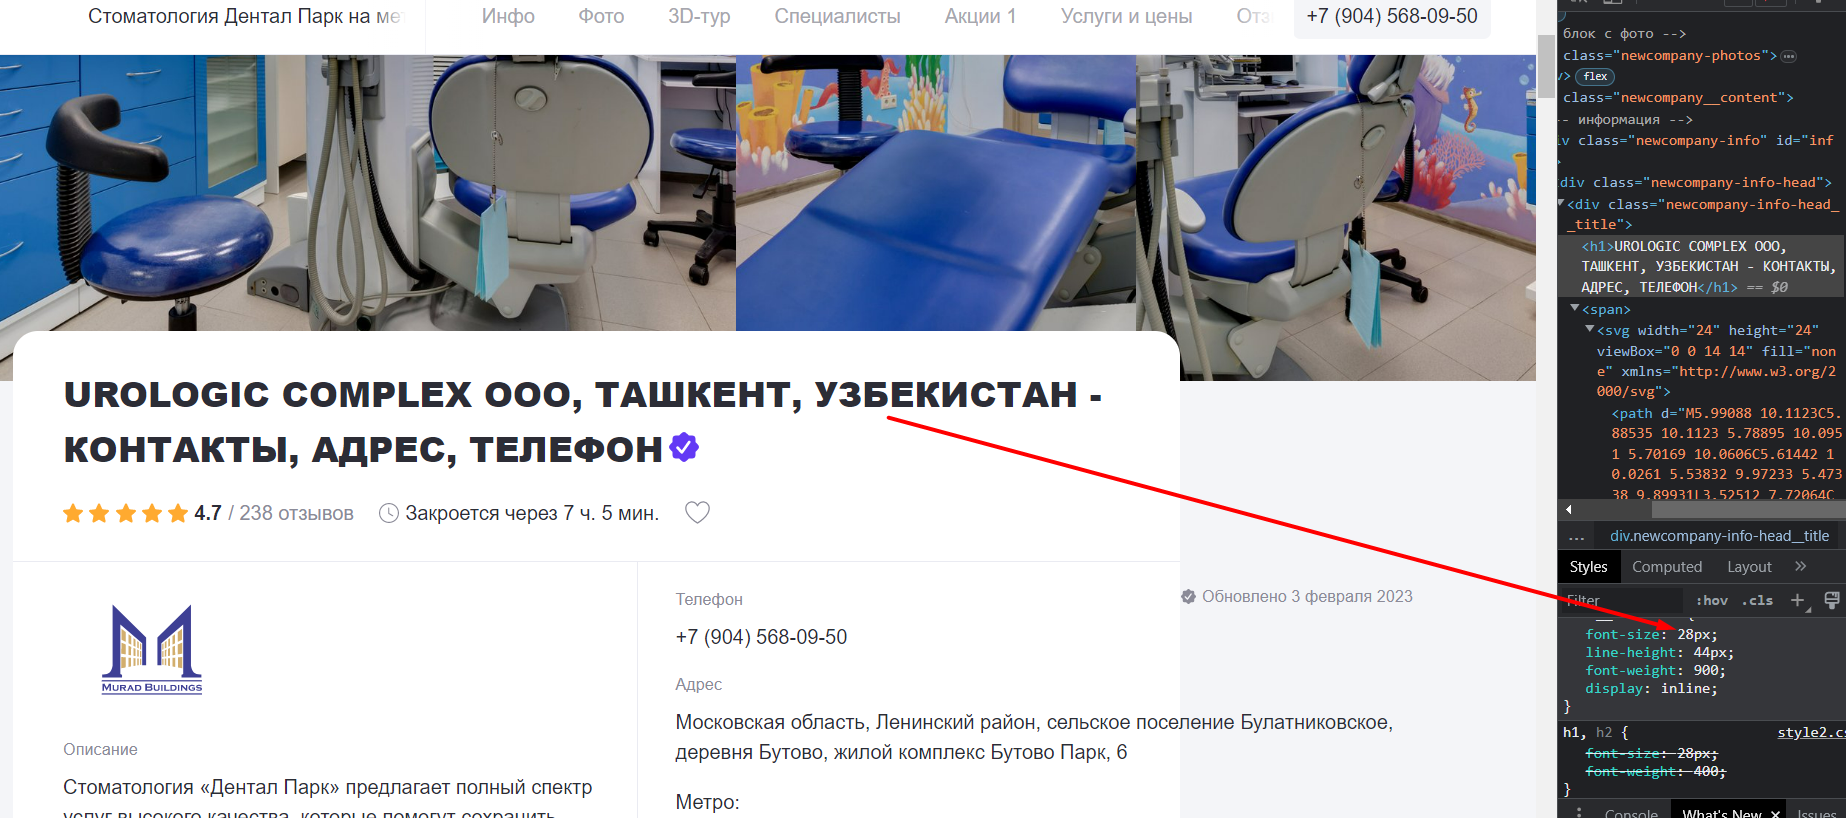
Task: Close the What's New drawer tab
Action: (x=1775, y=814)
